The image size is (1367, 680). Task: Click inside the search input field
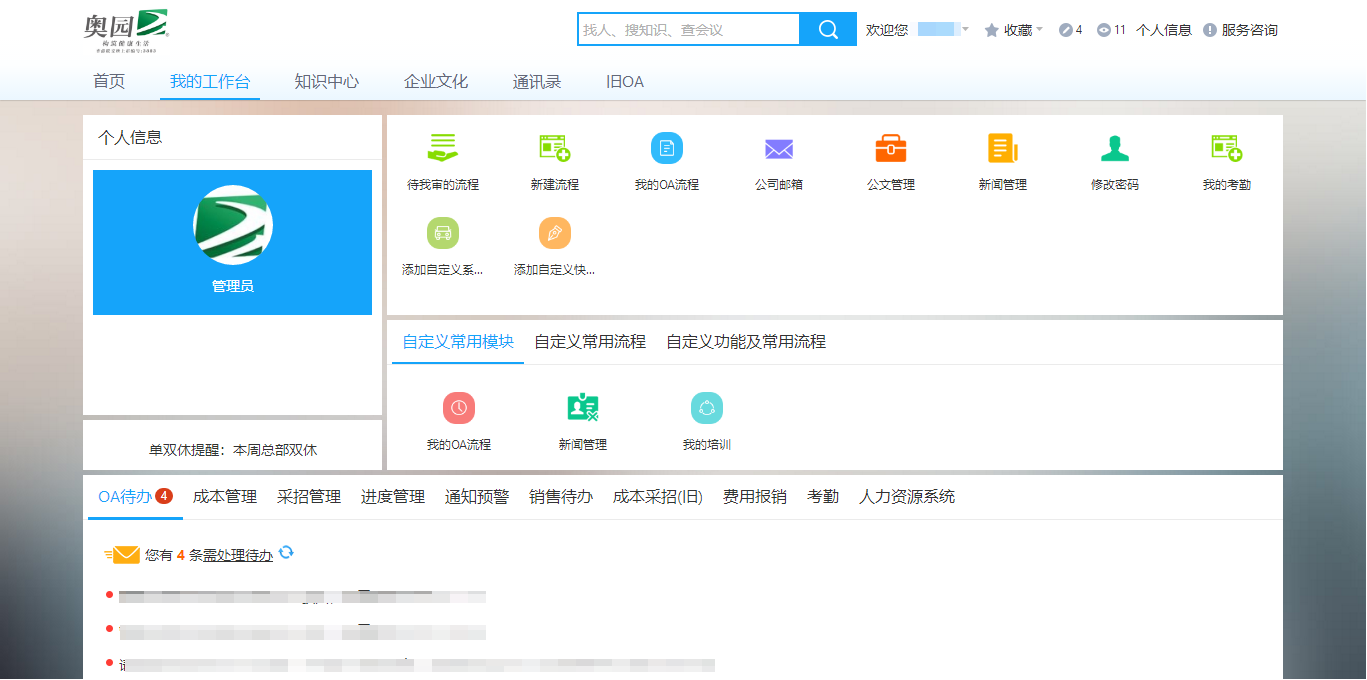[688, 29]
